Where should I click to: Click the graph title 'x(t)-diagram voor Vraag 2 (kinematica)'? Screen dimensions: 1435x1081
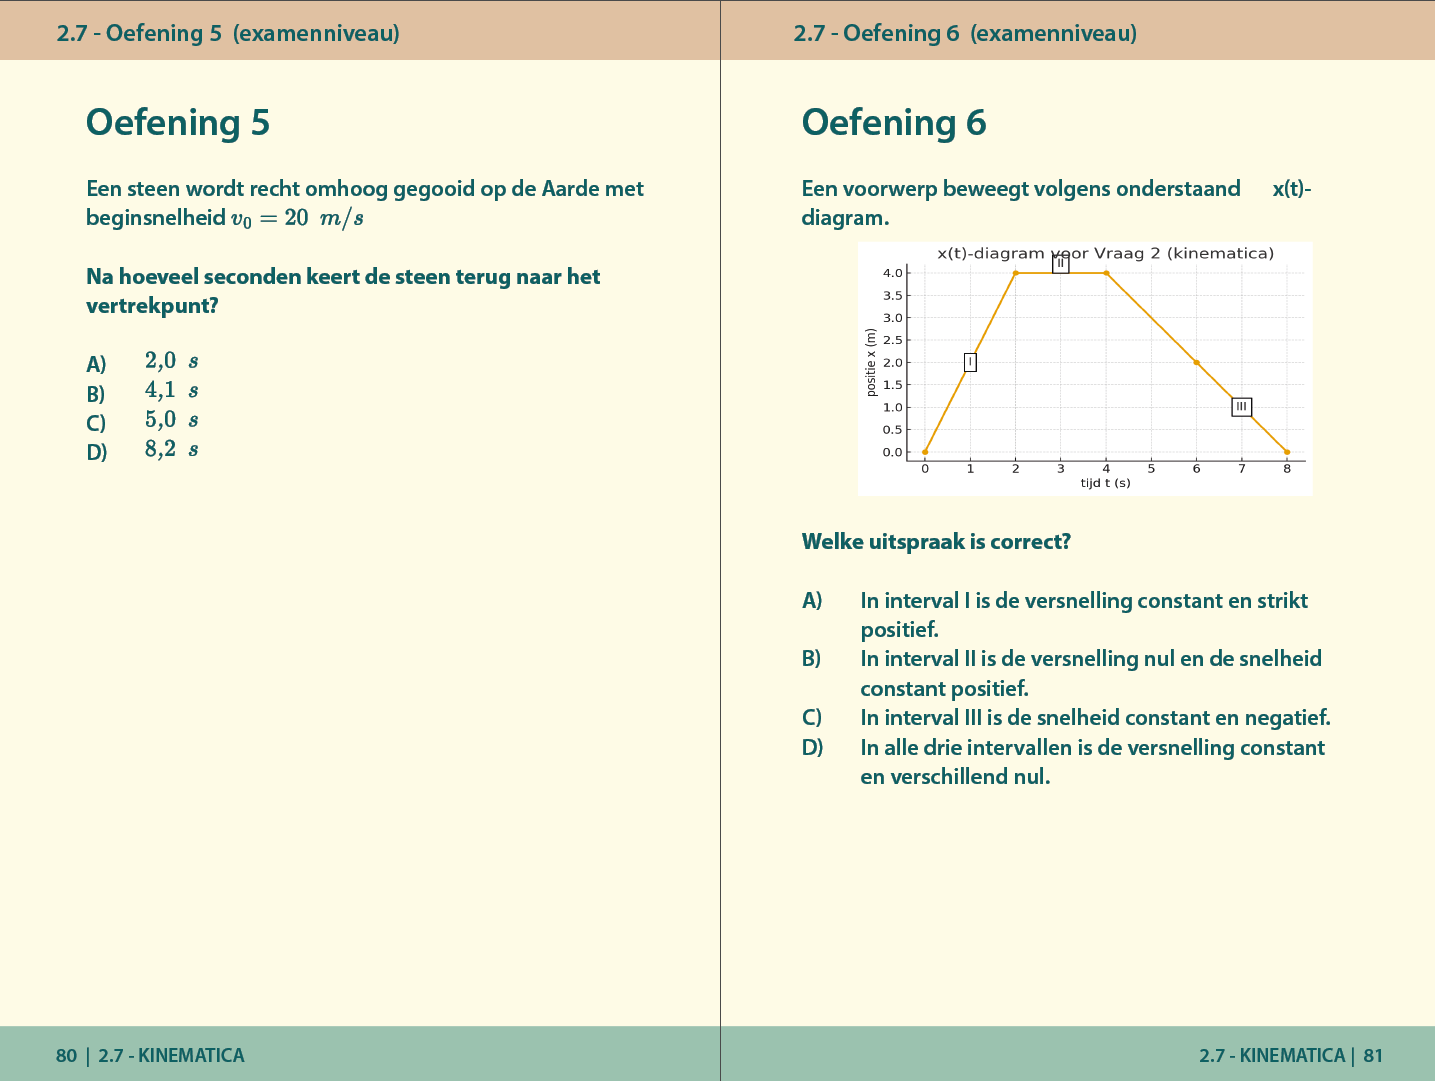pos(1105,253)
